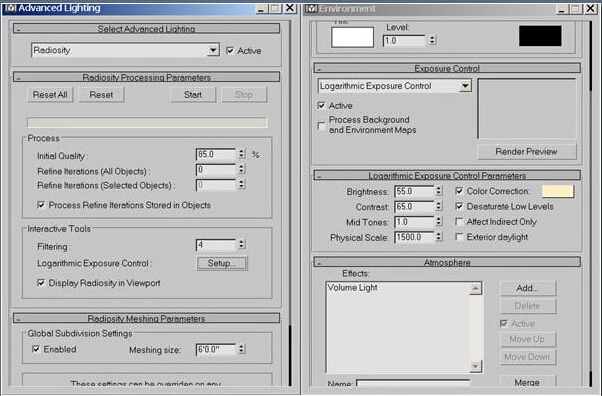
Task: Click the Reset button in Radiosity Processing
Action: (101, 95)
